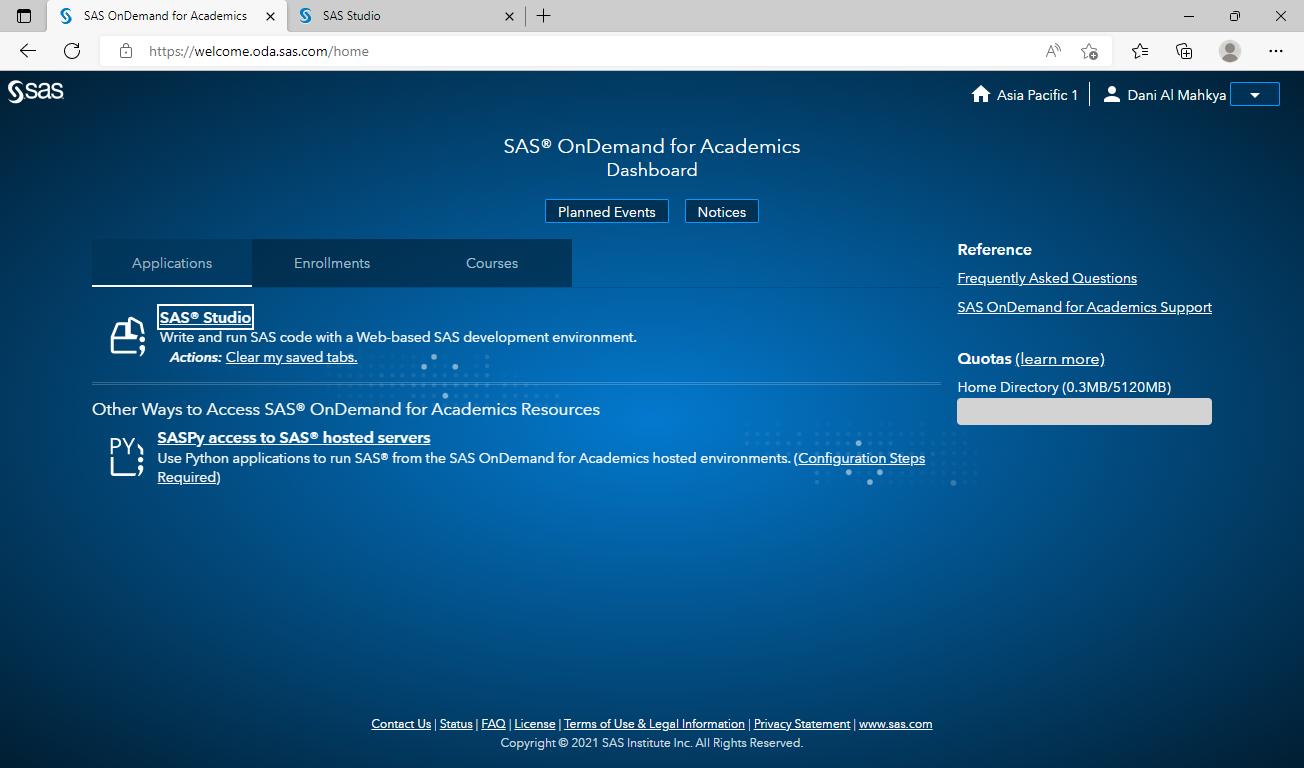This screenshot has height=768, width=1304.
Task: Click the Read aloud icon in address bar
Action: 1053,51
